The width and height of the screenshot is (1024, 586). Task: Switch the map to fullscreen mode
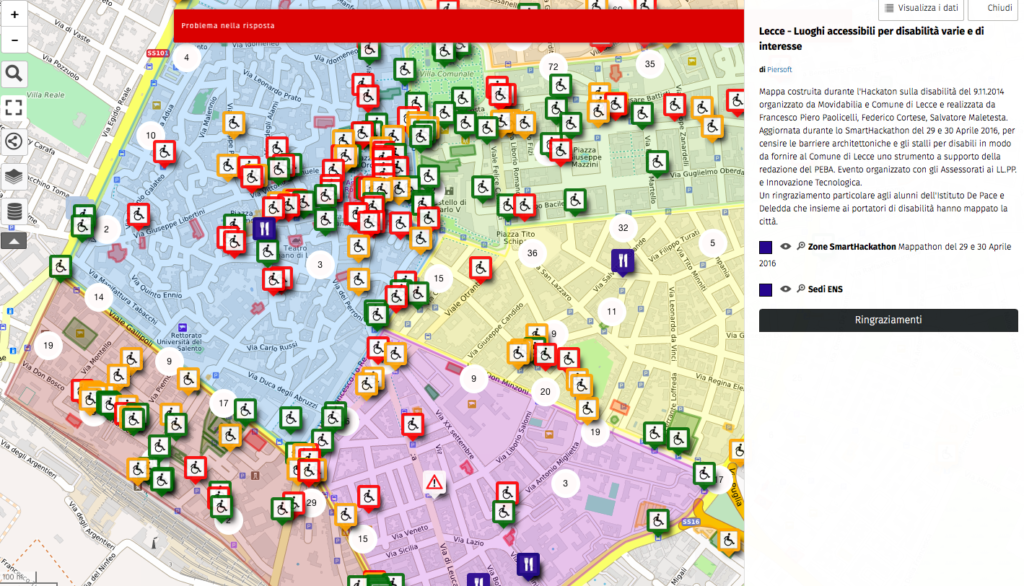14,107
